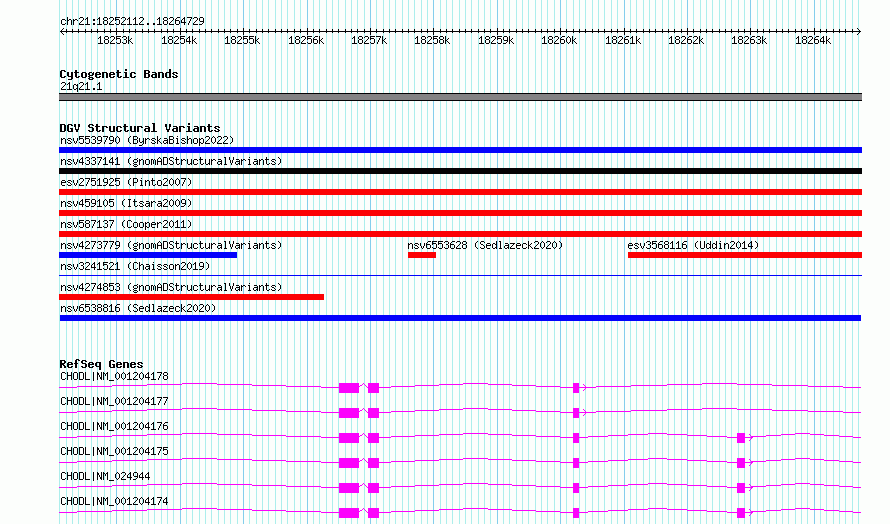890x524 pixels.
Task: Click the CHODL|NM_001204177 transcript label
Action: (114, 401)
